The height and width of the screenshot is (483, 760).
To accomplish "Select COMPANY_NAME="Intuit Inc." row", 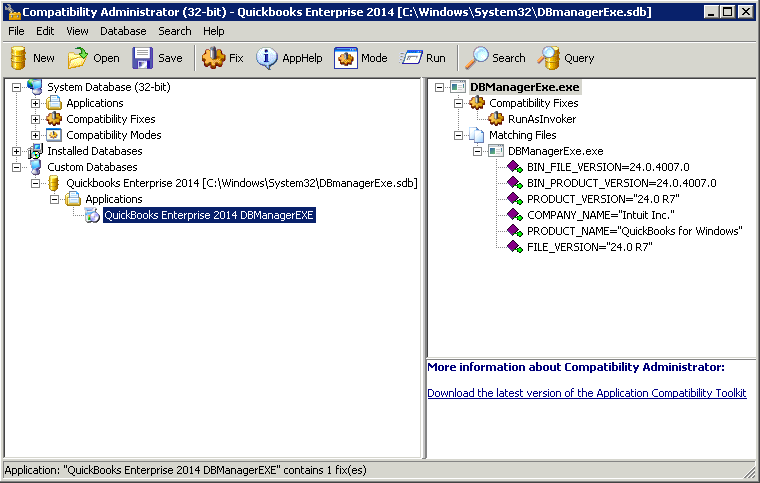I will coord(601,215).
